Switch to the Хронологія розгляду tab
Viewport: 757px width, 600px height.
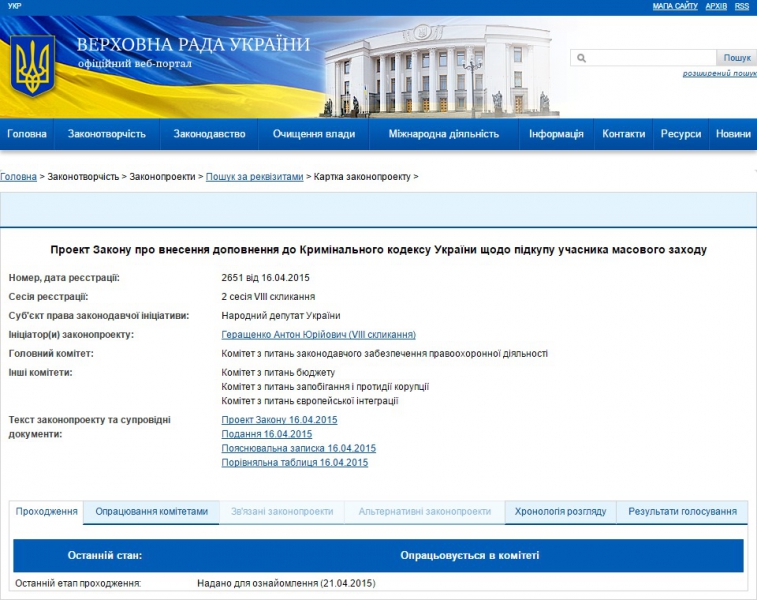560,511
